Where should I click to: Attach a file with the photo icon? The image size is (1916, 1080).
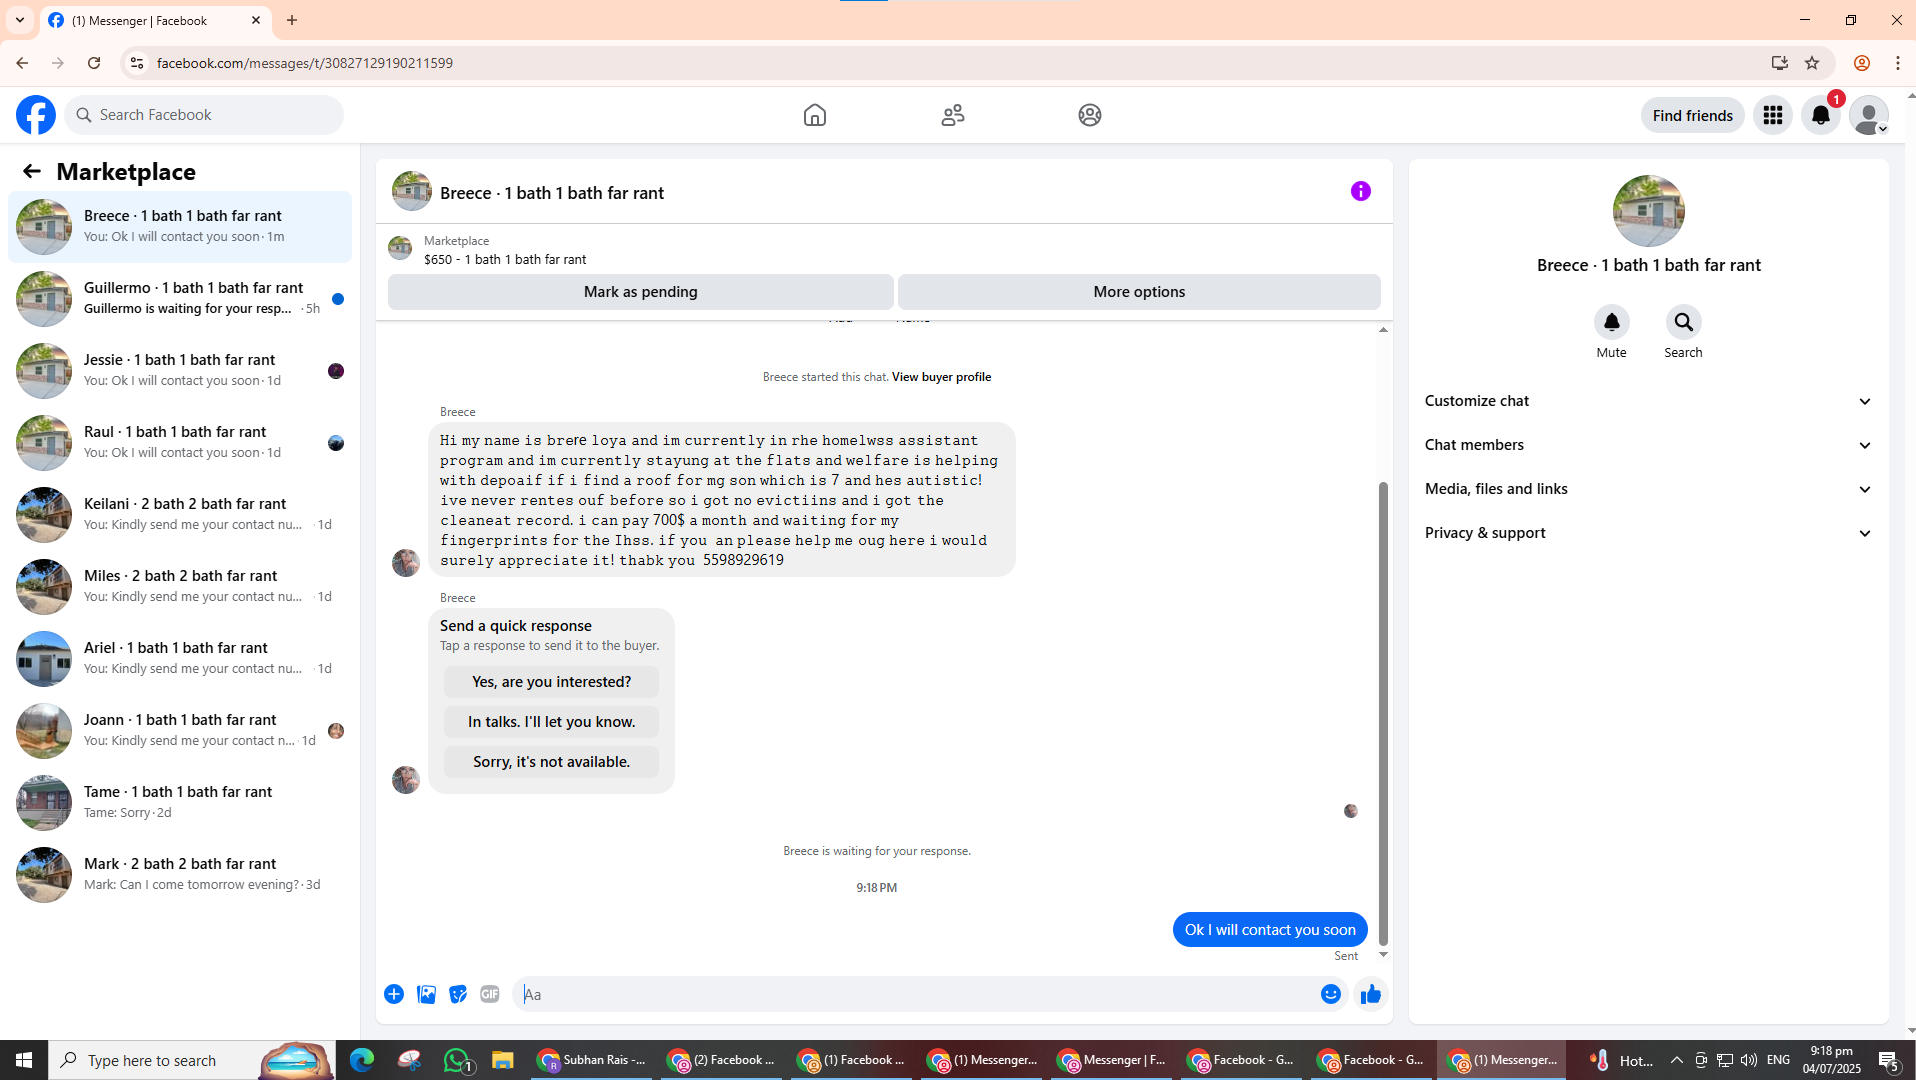pos(426,994)
